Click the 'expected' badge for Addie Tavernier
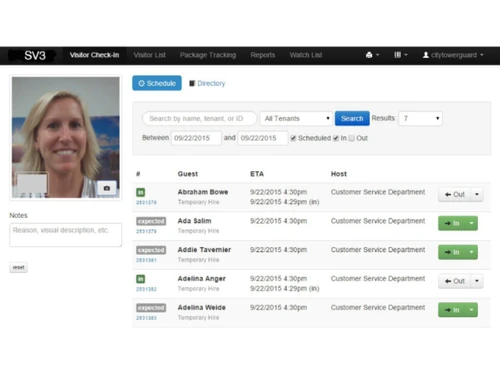The height and width of the screenshot is (375, 500). [x=151, y=250]
